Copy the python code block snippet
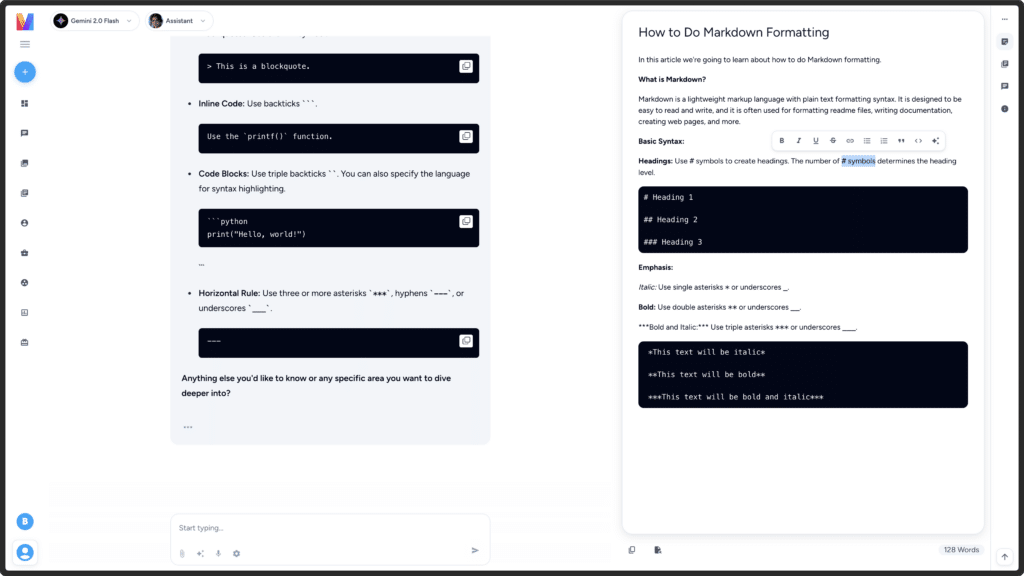The width and height of the screenshot is (1024, 576). click(x=466, y=221)
